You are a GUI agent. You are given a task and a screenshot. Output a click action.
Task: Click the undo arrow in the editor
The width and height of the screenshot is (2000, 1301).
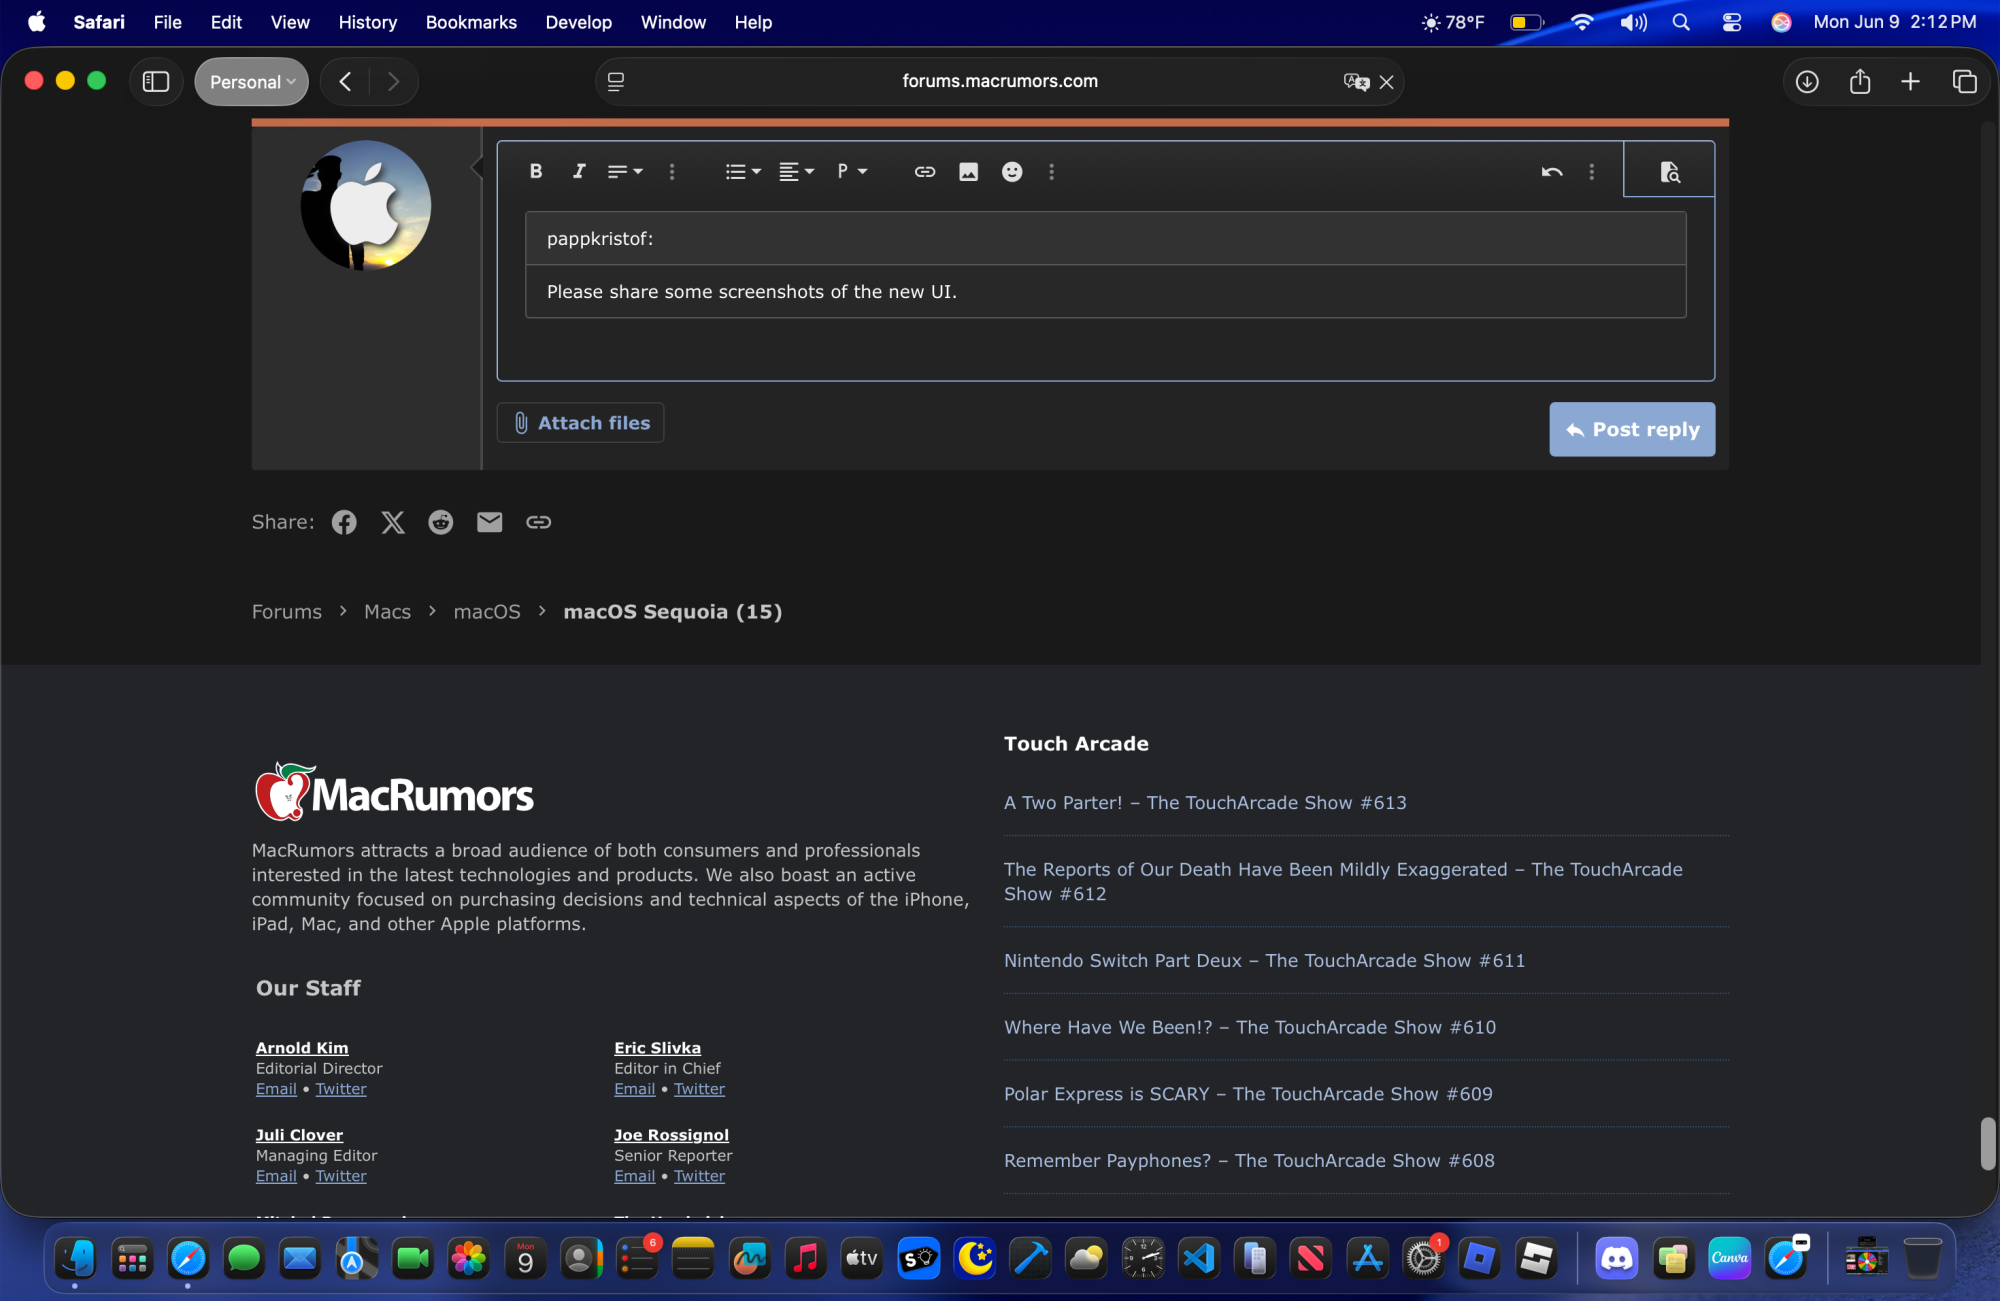point(1551,171)
